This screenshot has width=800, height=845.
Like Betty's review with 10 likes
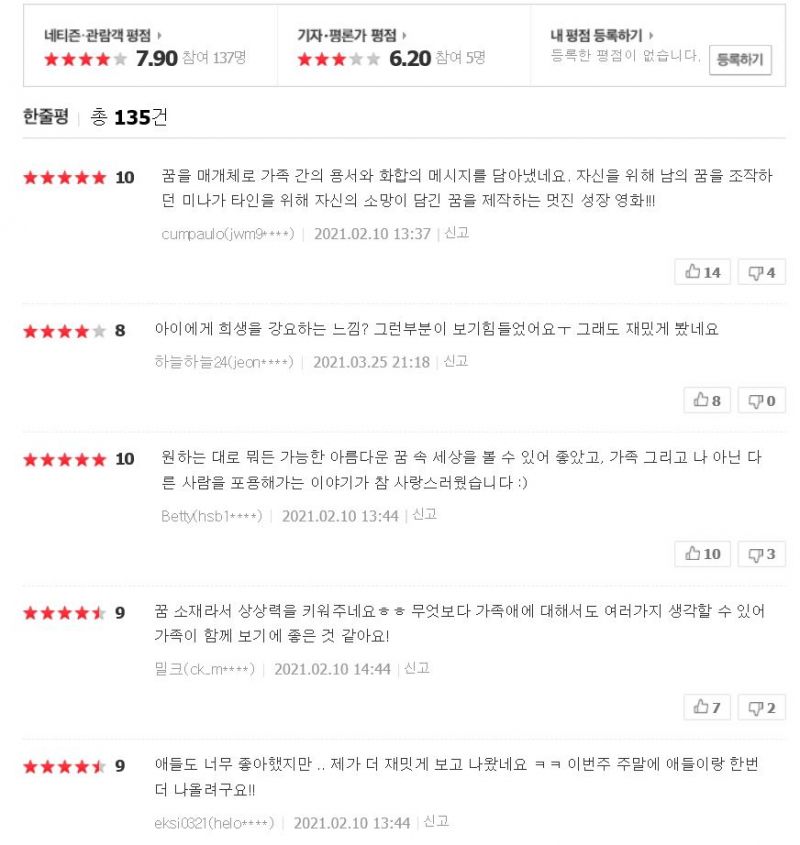703,553
